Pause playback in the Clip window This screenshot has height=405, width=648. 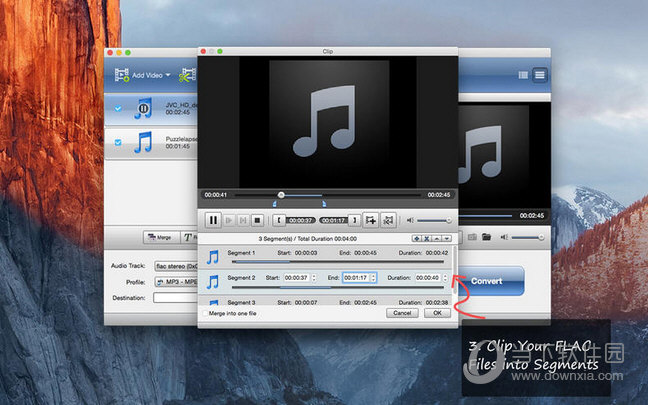pyautogui.click(x=213, y=220)
